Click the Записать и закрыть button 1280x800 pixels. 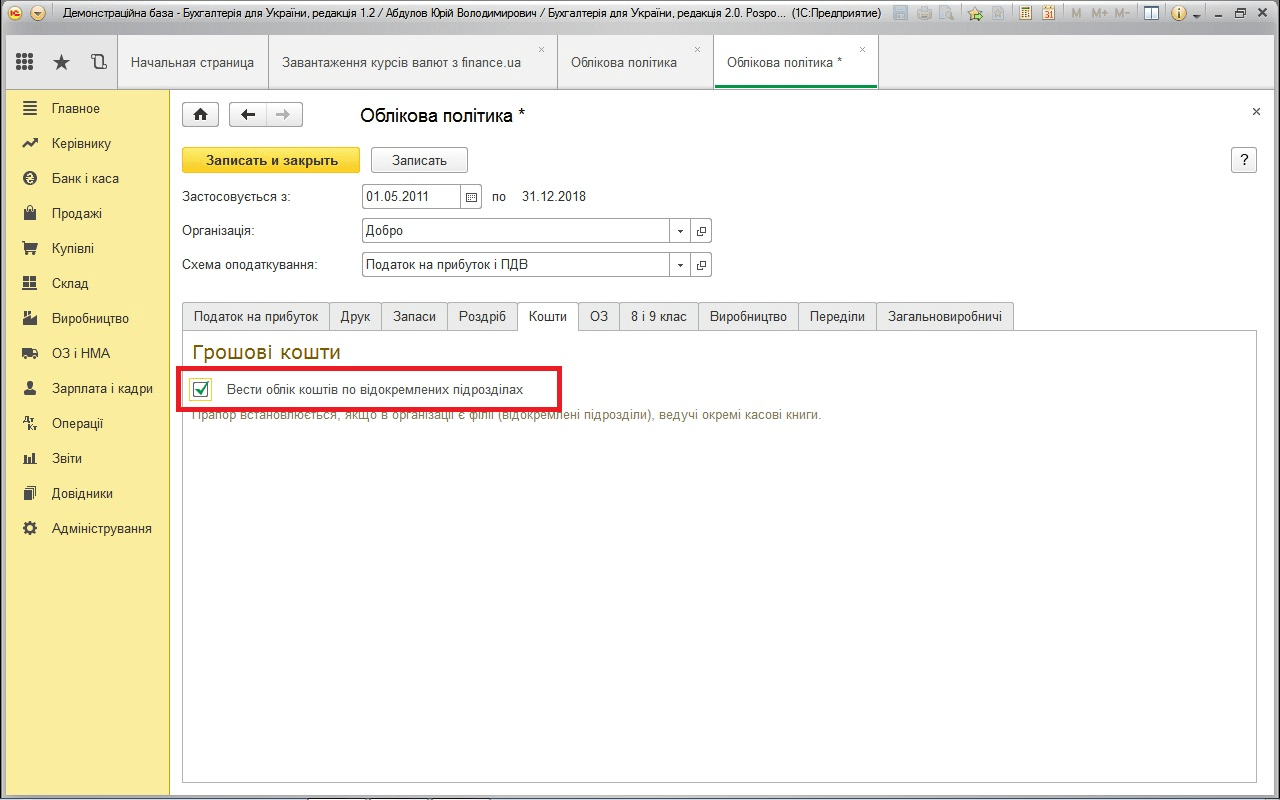point(271,160)
